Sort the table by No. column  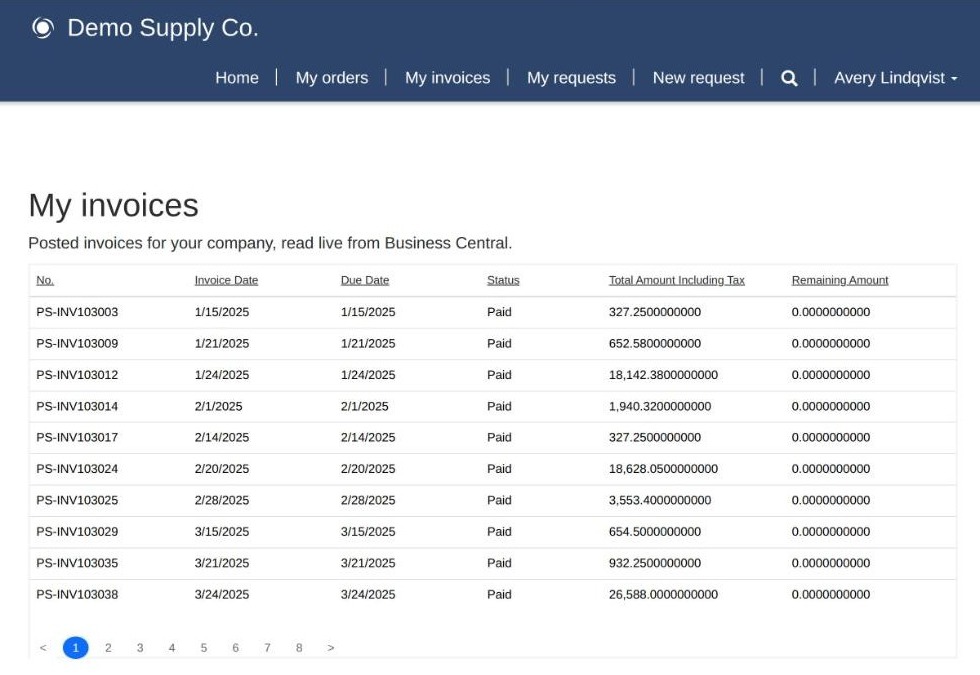click(x=45, y=280)
